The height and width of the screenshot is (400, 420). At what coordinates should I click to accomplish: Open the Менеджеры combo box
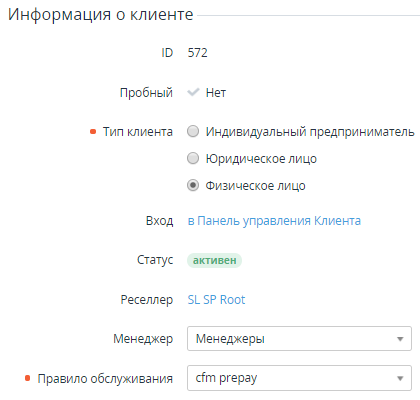[299, 339]
